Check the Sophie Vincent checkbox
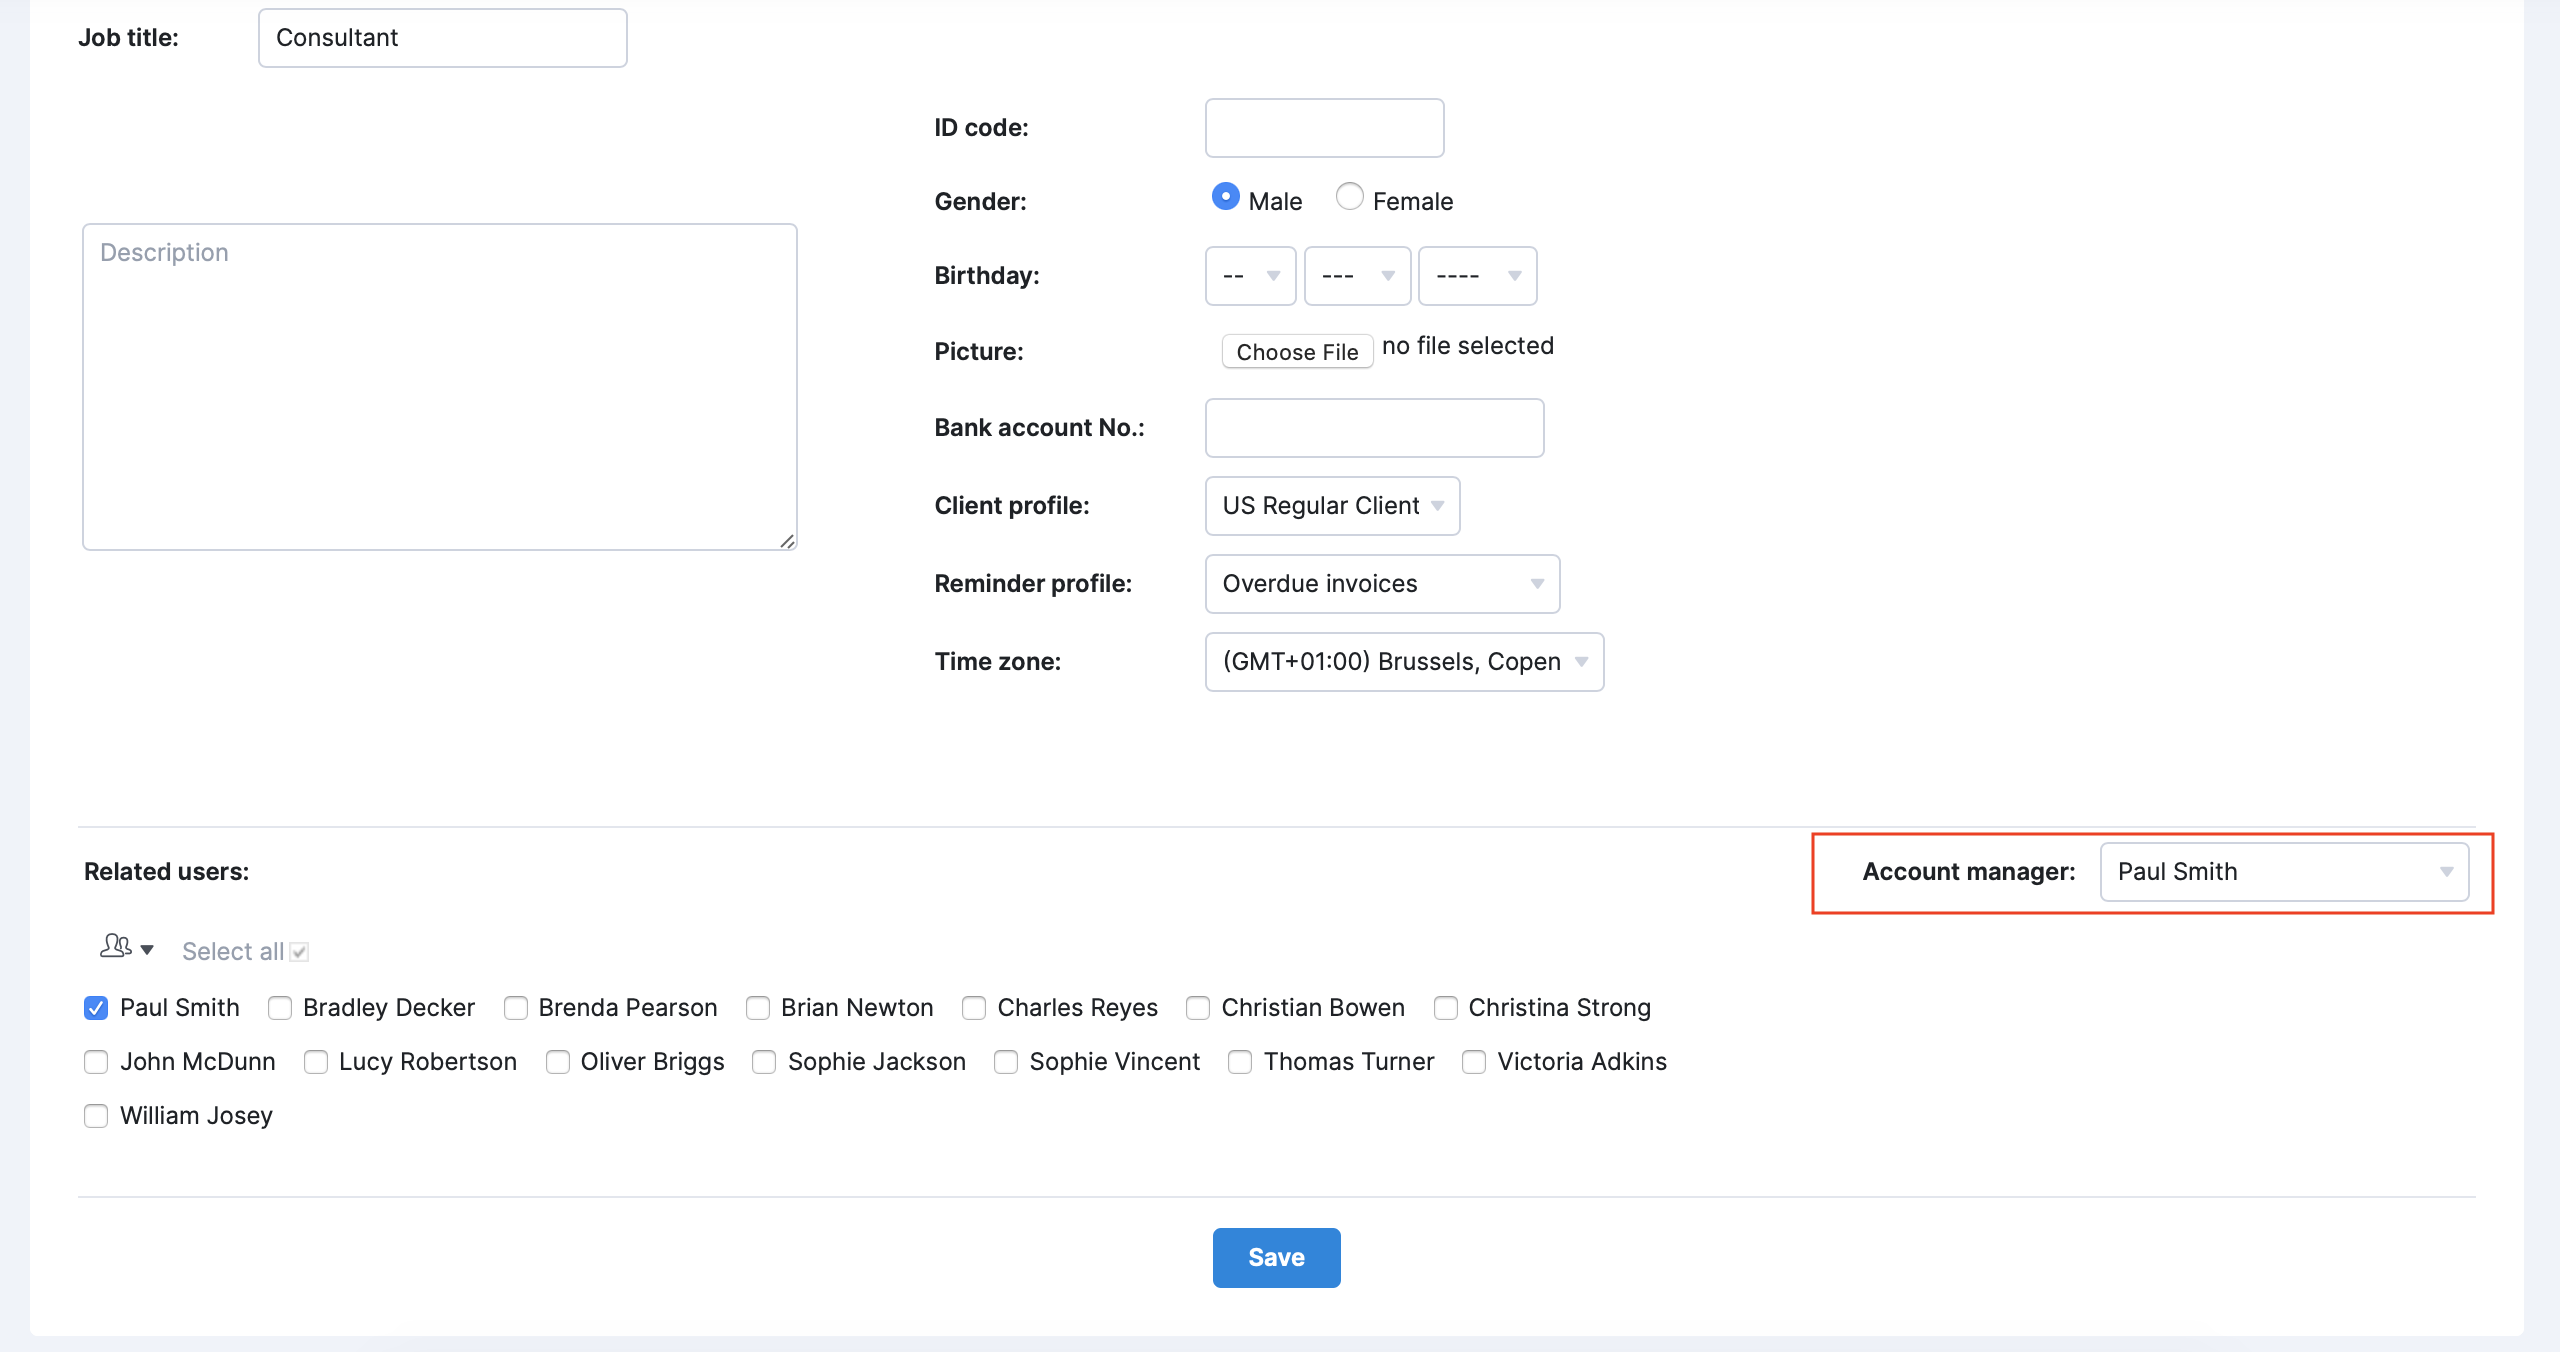 [x=1006, y=1062]
